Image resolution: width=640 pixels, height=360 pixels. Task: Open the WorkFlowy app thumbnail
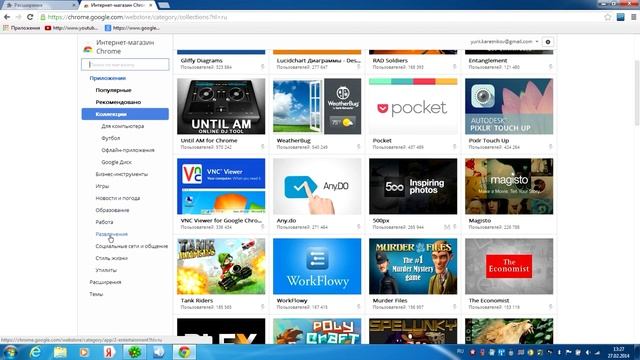click(x=317, y=267)
